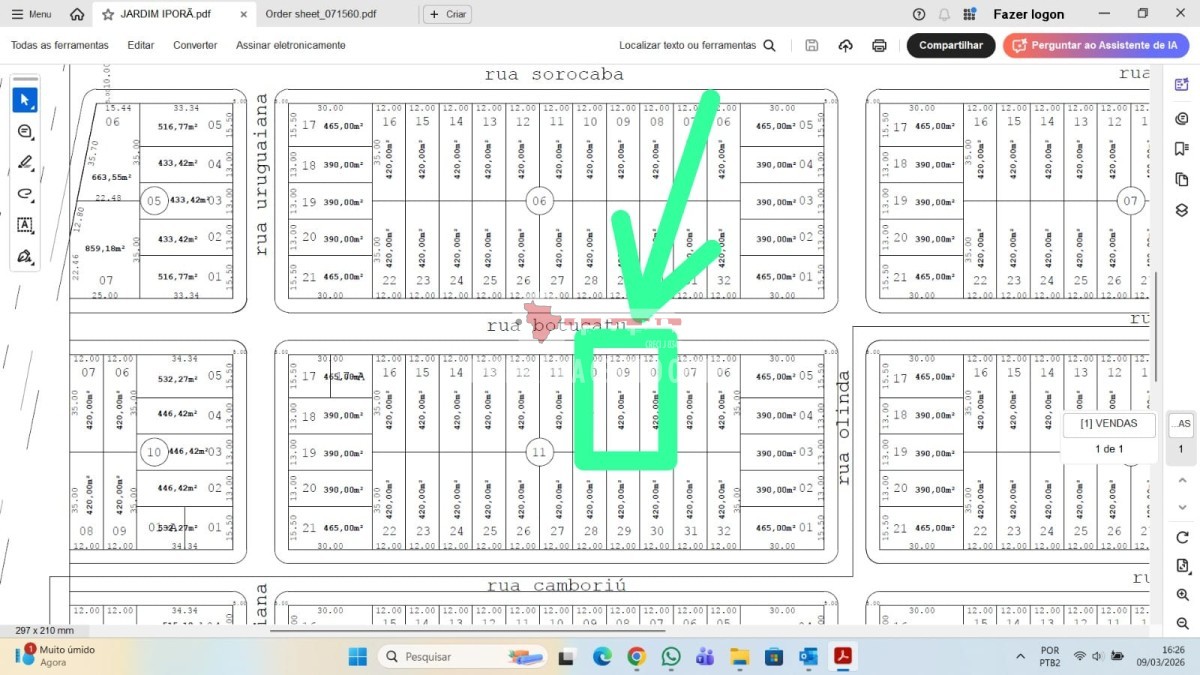Image resolution: width=1200 pixels, height=675 pixels.
Task: Click the Compartilhar button
Action: coord(950,45)
